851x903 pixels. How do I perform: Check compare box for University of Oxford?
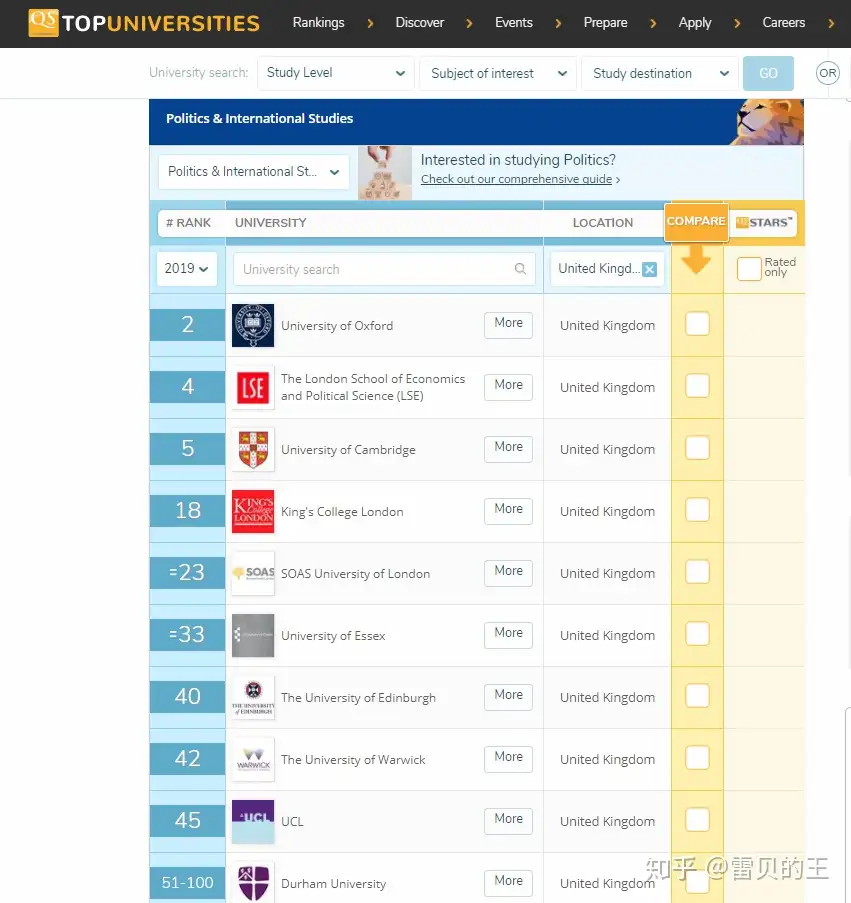click(x=697, y=324)
